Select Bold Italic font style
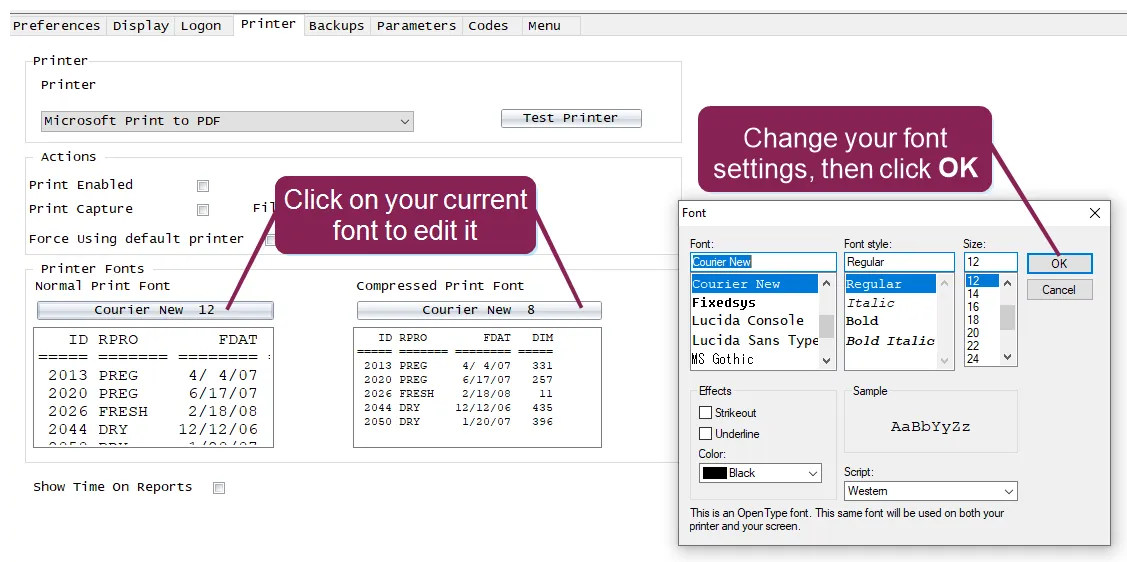Screen dimensions: 1127x562 [x=891, y=341]
